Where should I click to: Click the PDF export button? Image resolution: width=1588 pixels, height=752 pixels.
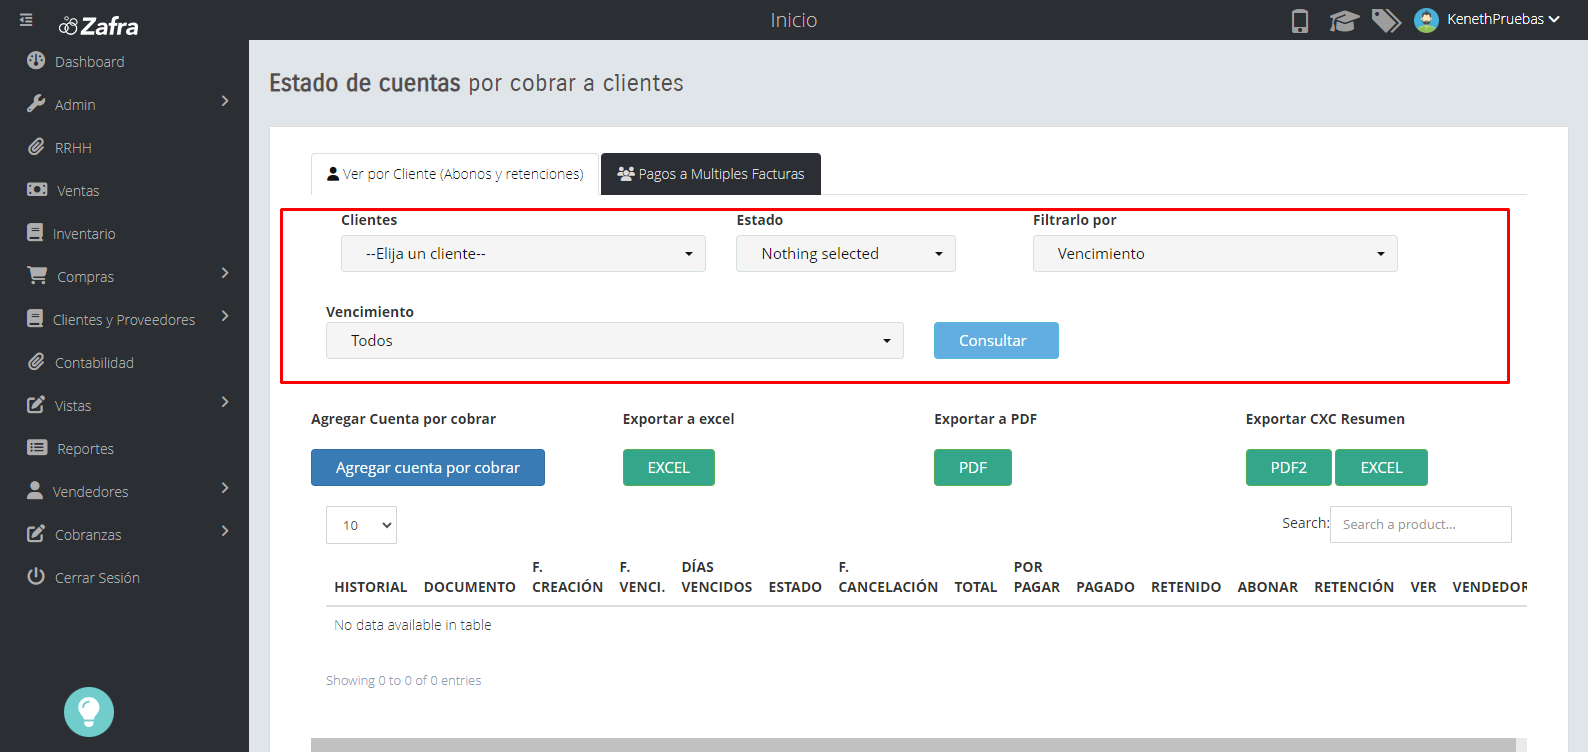[x=973, y=468]
